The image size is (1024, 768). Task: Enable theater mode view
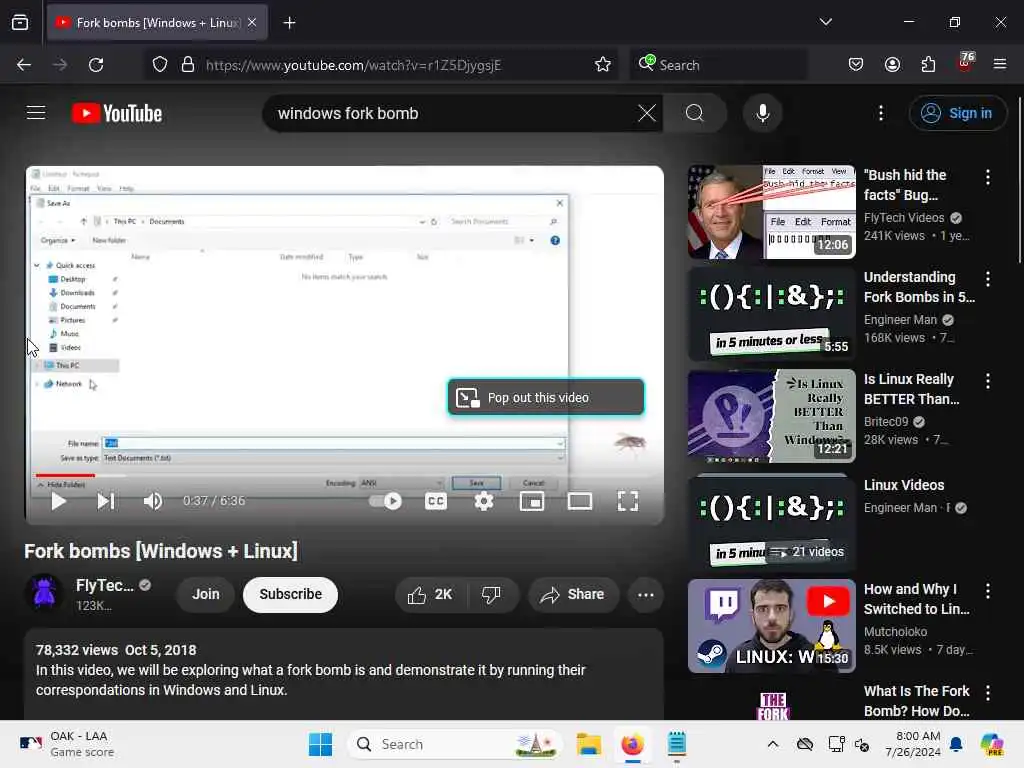click(x=580, y=501)
